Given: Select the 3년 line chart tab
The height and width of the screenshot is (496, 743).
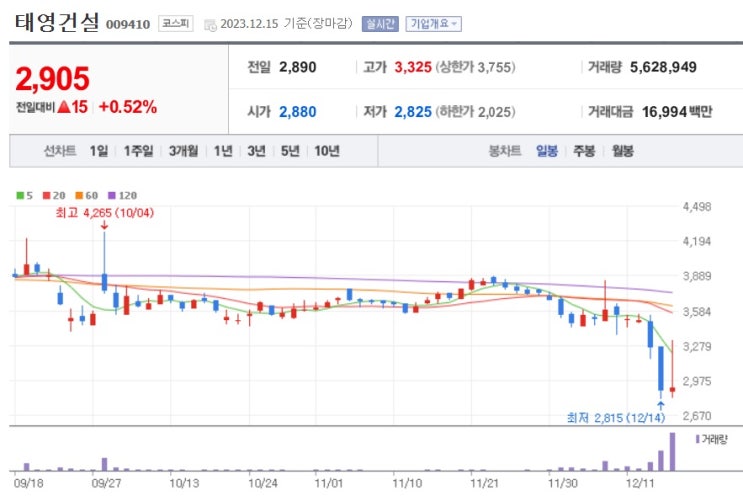Looking at the screenshot, I should click(256, 151).
